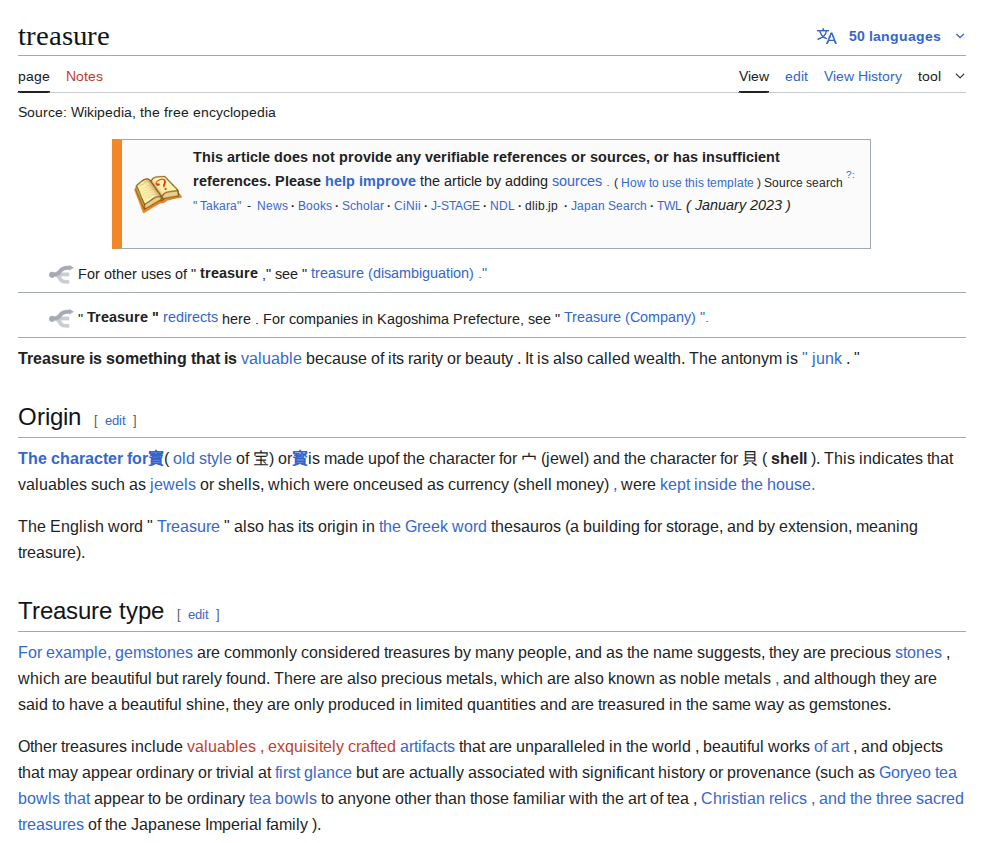Open the Christian relics link
Image resolution: width=986 pixels, height=843 pixels.
pyautogui.click(x=753, y=799)
